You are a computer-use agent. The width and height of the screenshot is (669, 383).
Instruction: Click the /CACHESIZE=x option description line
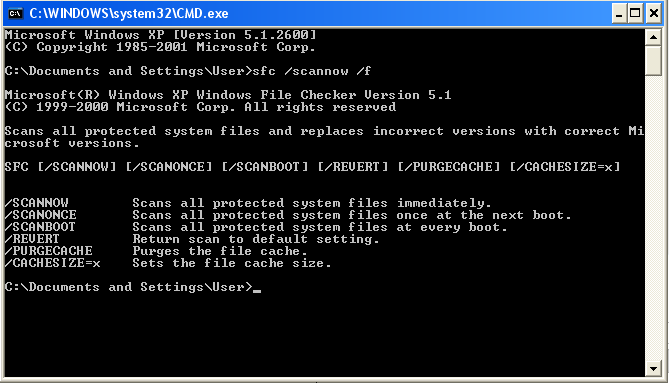(x=168, y=262)
